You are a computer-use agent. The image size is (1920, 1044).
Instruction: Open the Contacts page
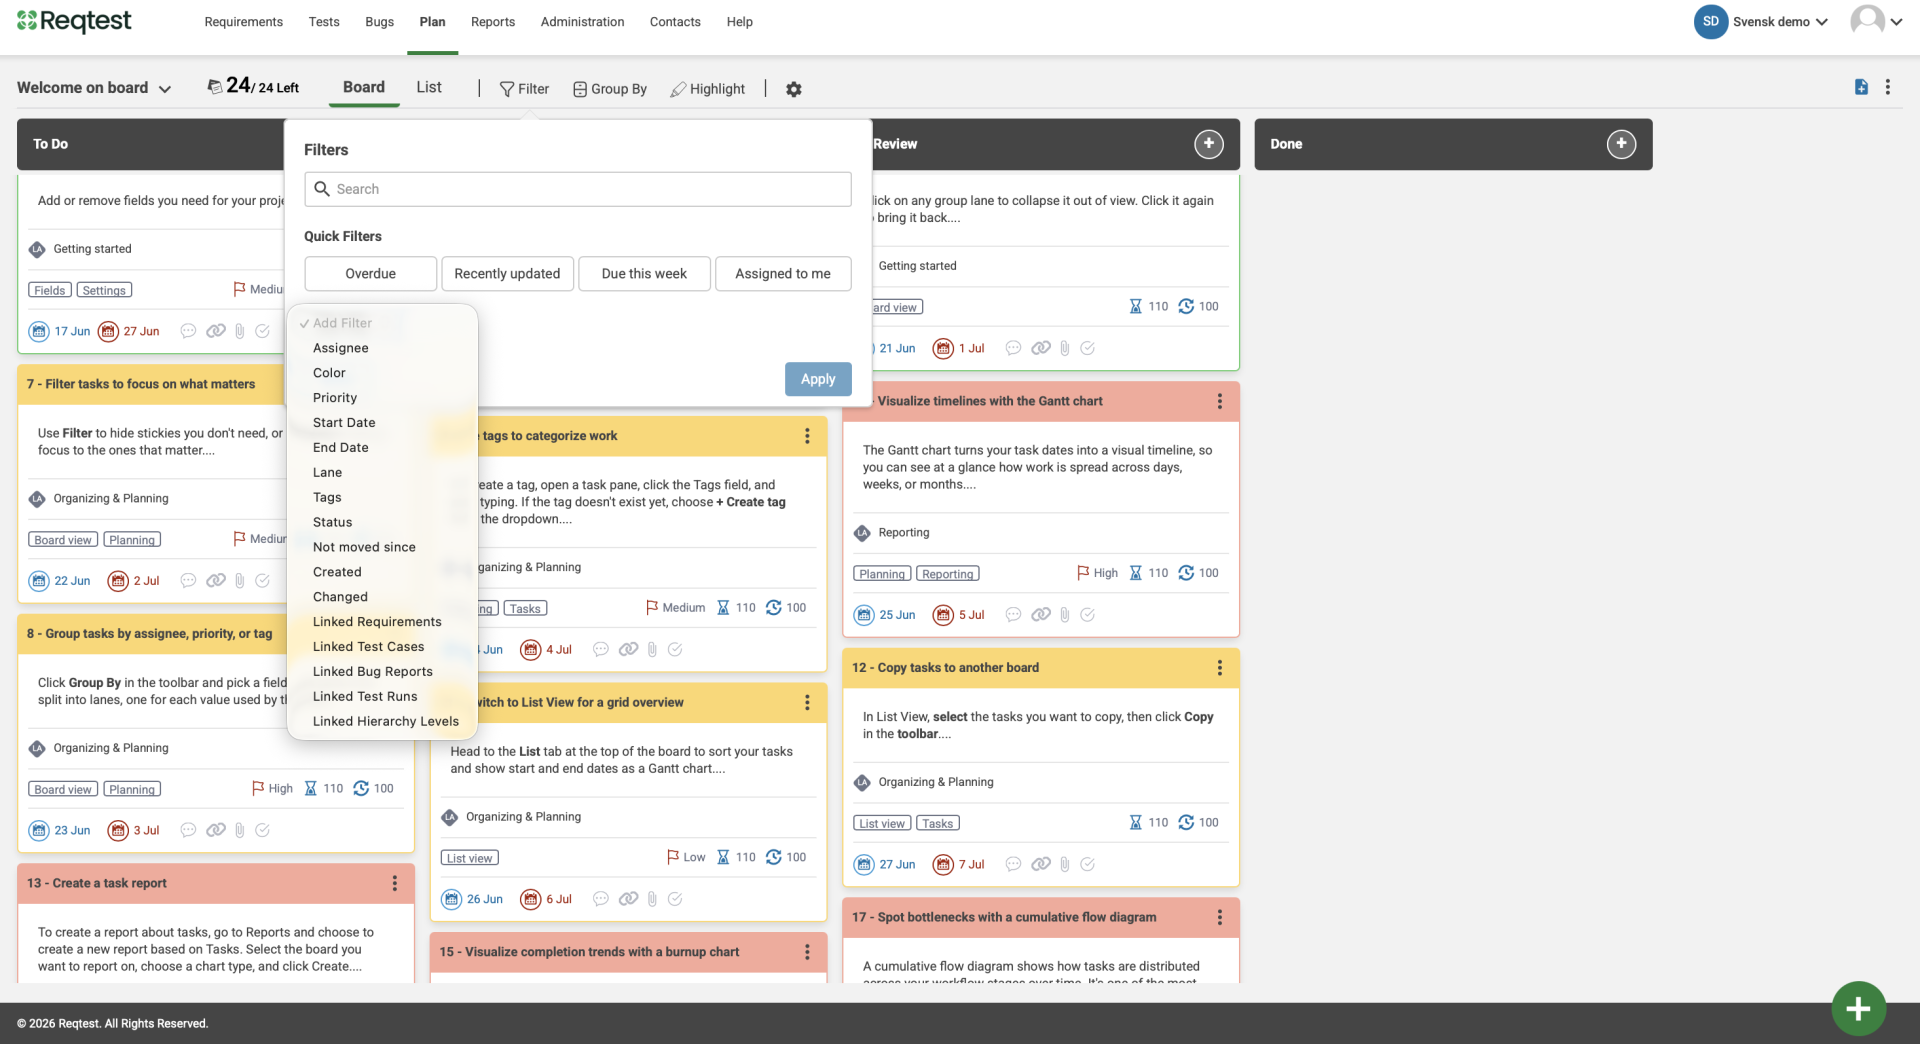(x=675, y=22)
